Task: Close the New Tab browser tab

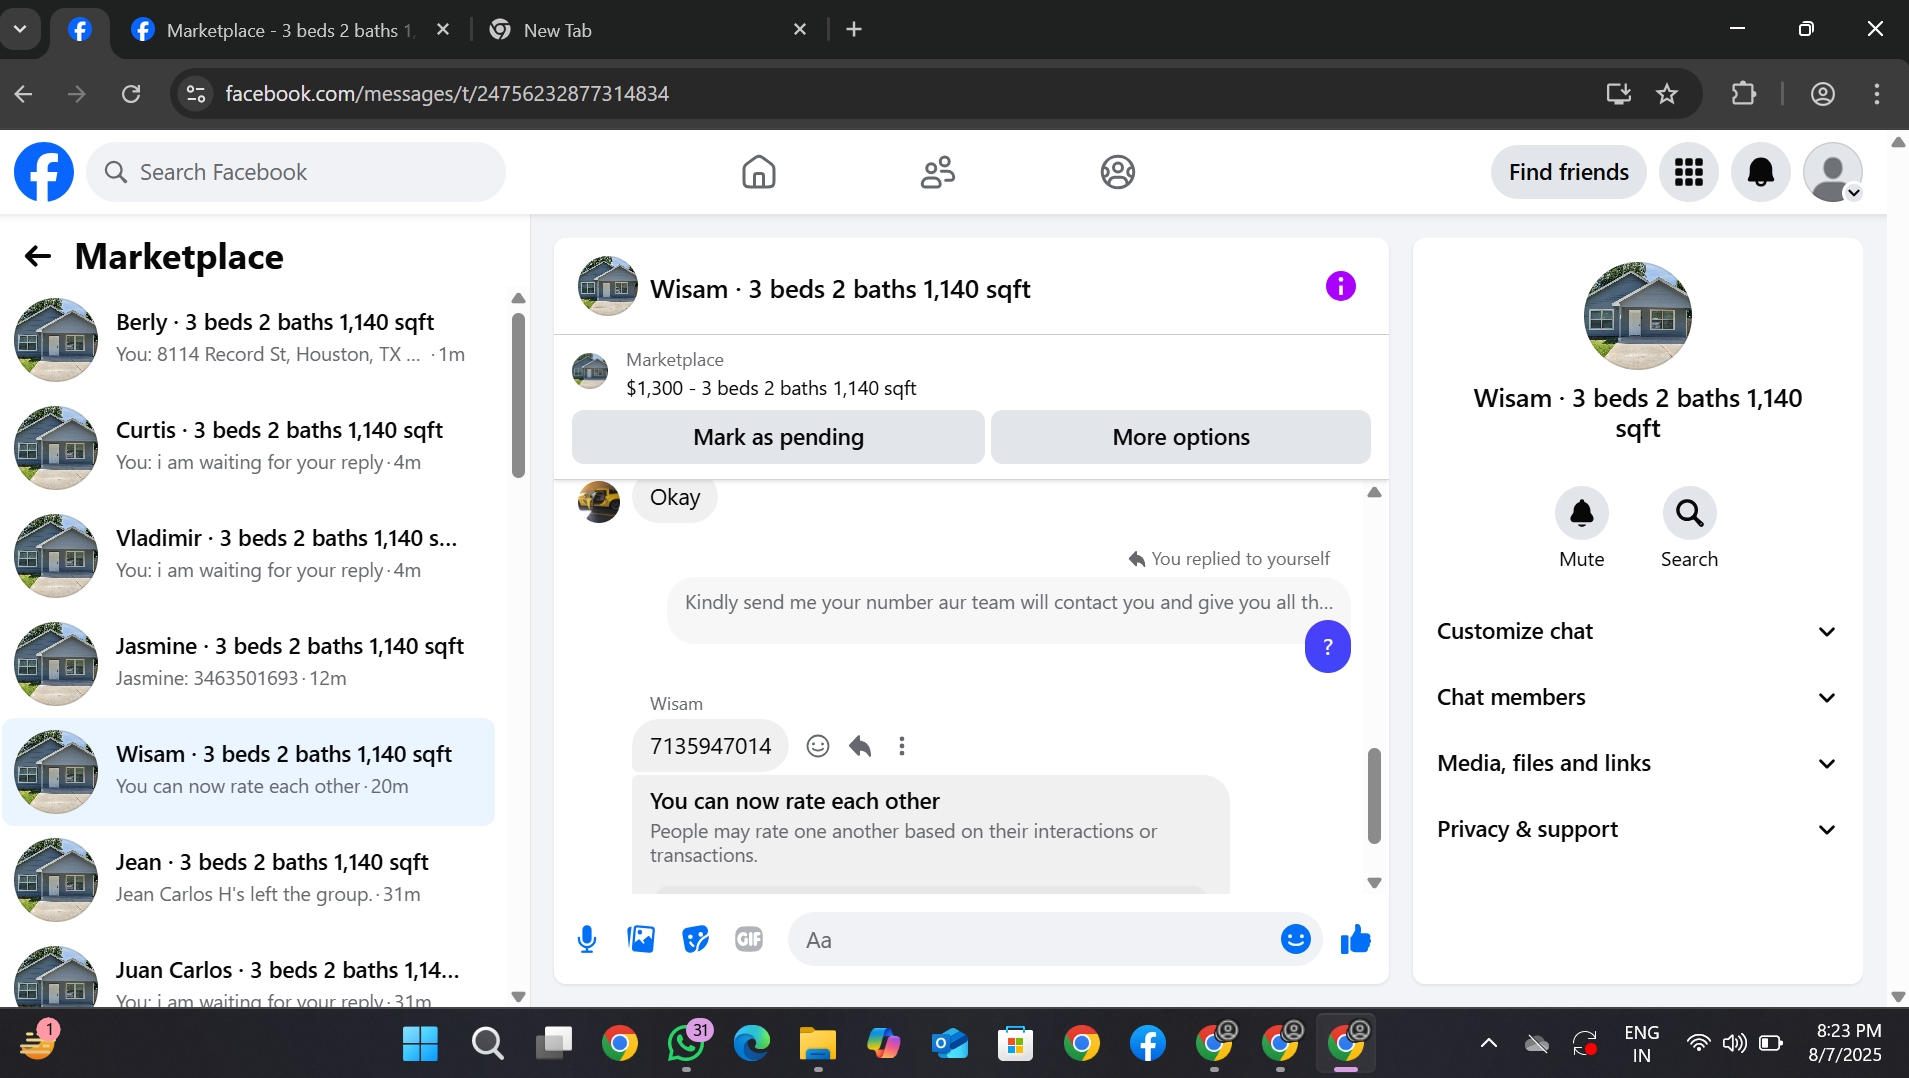Action: pos(800,30)
